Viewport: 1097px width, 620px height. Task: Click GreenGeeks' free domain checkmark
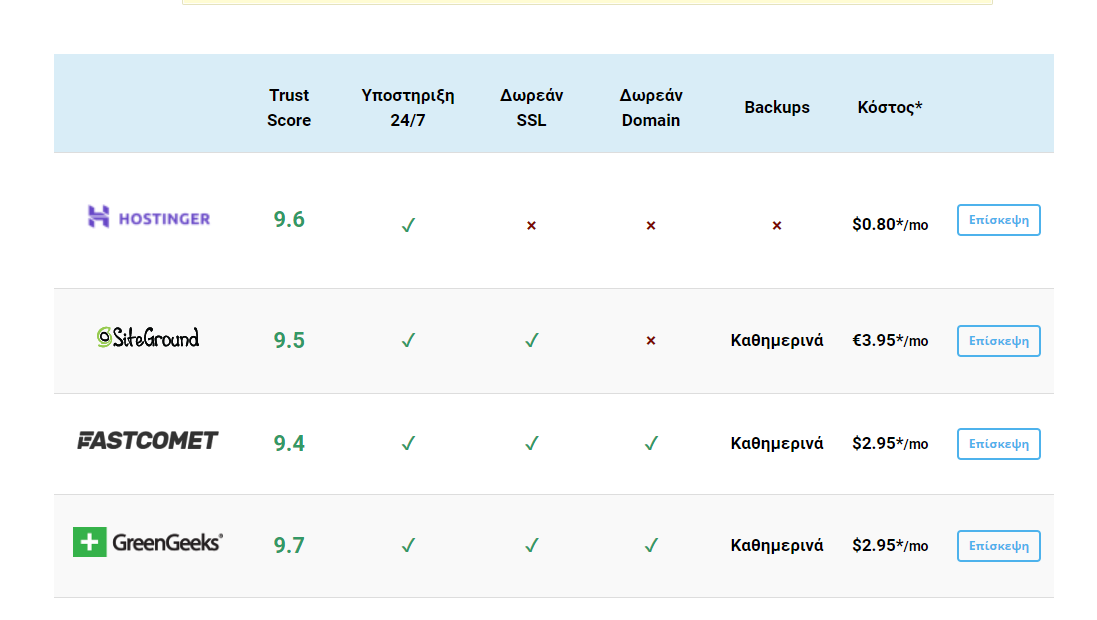(651, 545)
